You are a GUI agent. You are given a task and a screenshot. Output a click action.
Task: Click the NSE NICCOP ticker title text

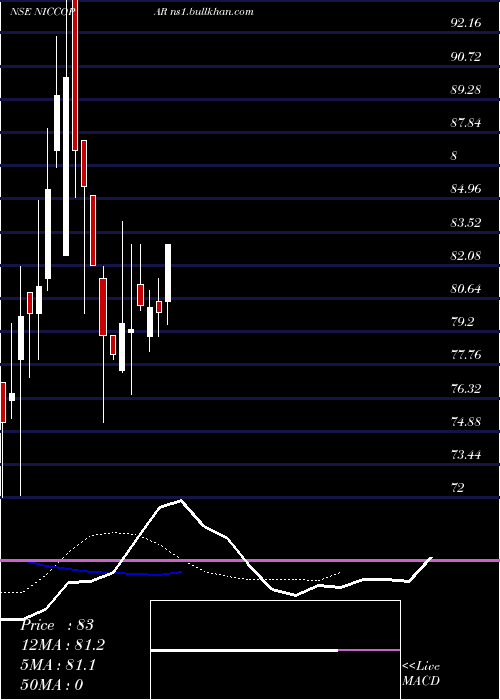tap(43, 12)
